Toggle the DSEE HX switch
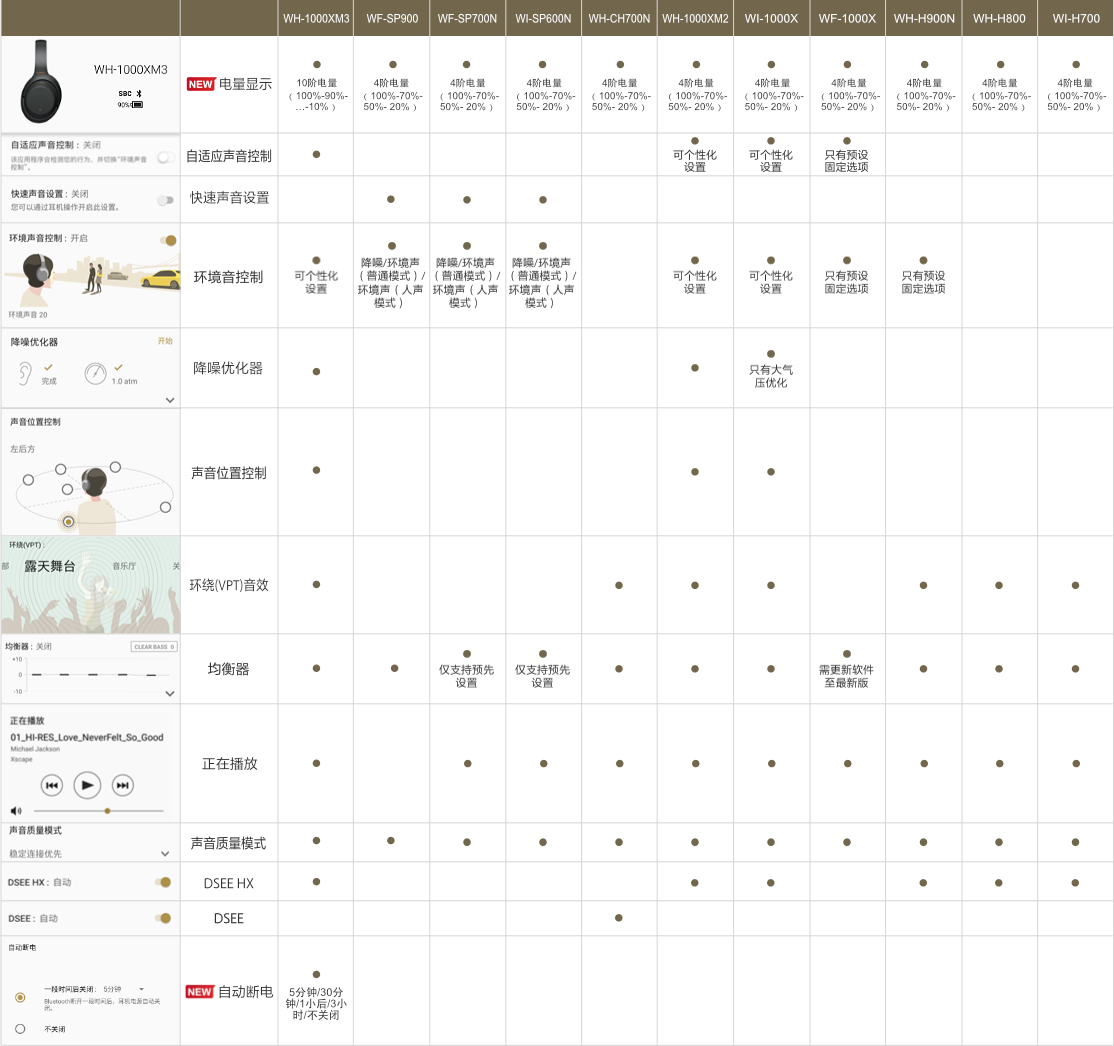 pyautogui.click(x=163, y=883)
